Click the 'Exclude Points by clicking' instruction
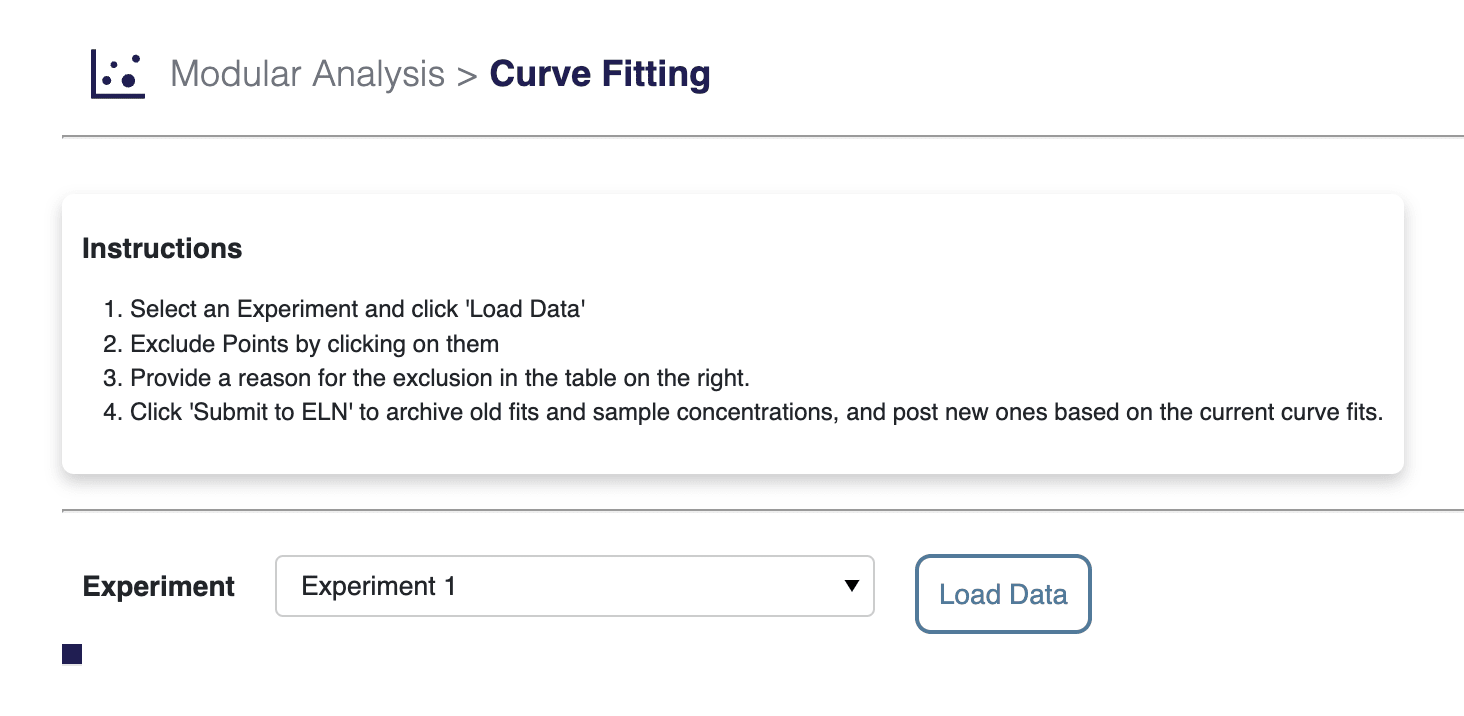The image size is (1464, 716). point(314,344)
